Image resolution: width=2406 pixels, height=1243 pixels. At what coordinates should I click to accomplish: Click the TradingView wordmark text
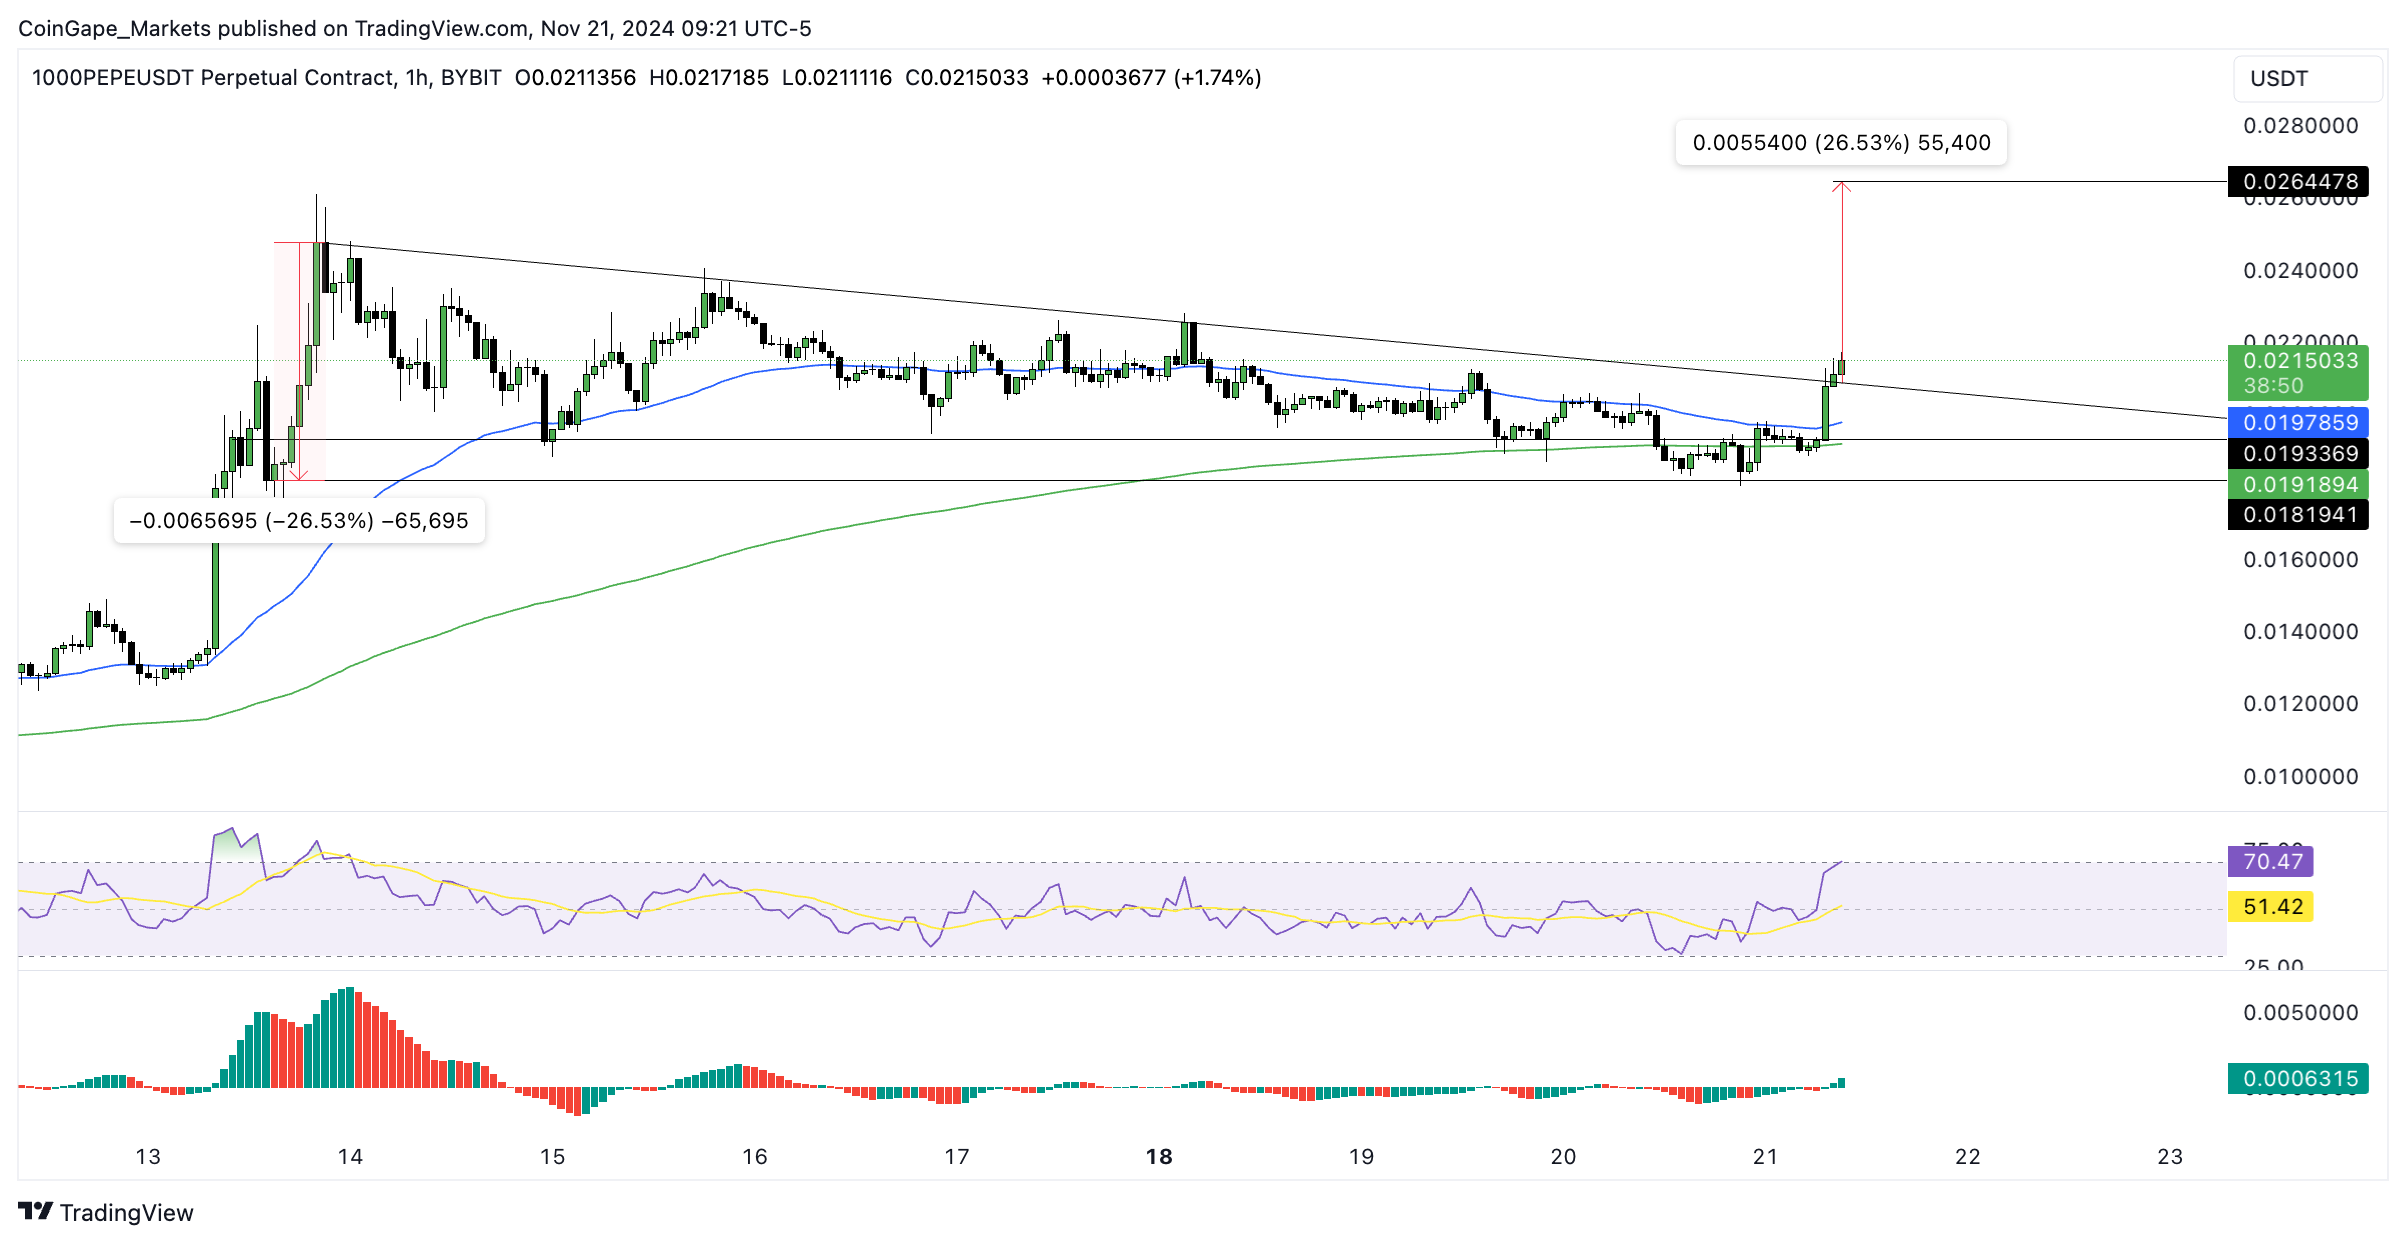pos(126,1212)
